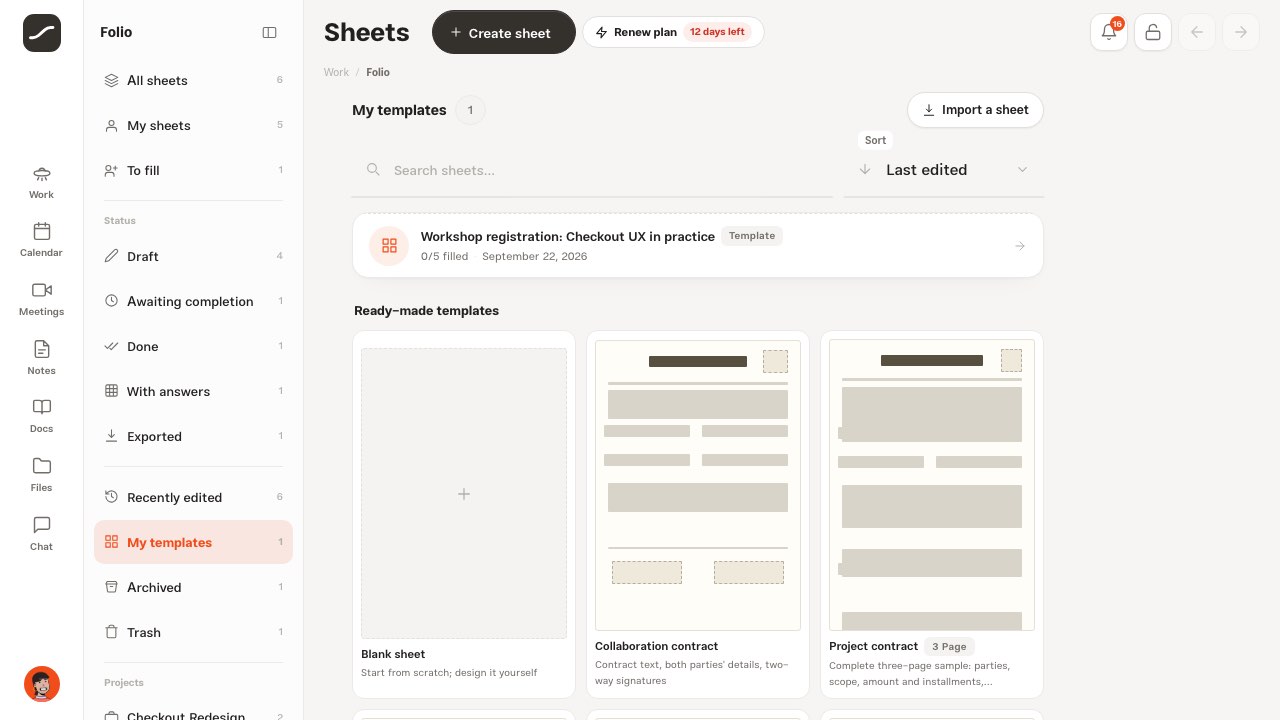Click the Folio breadcrumb text
This screenshot has height=720, width=1280.
[378, 72]
